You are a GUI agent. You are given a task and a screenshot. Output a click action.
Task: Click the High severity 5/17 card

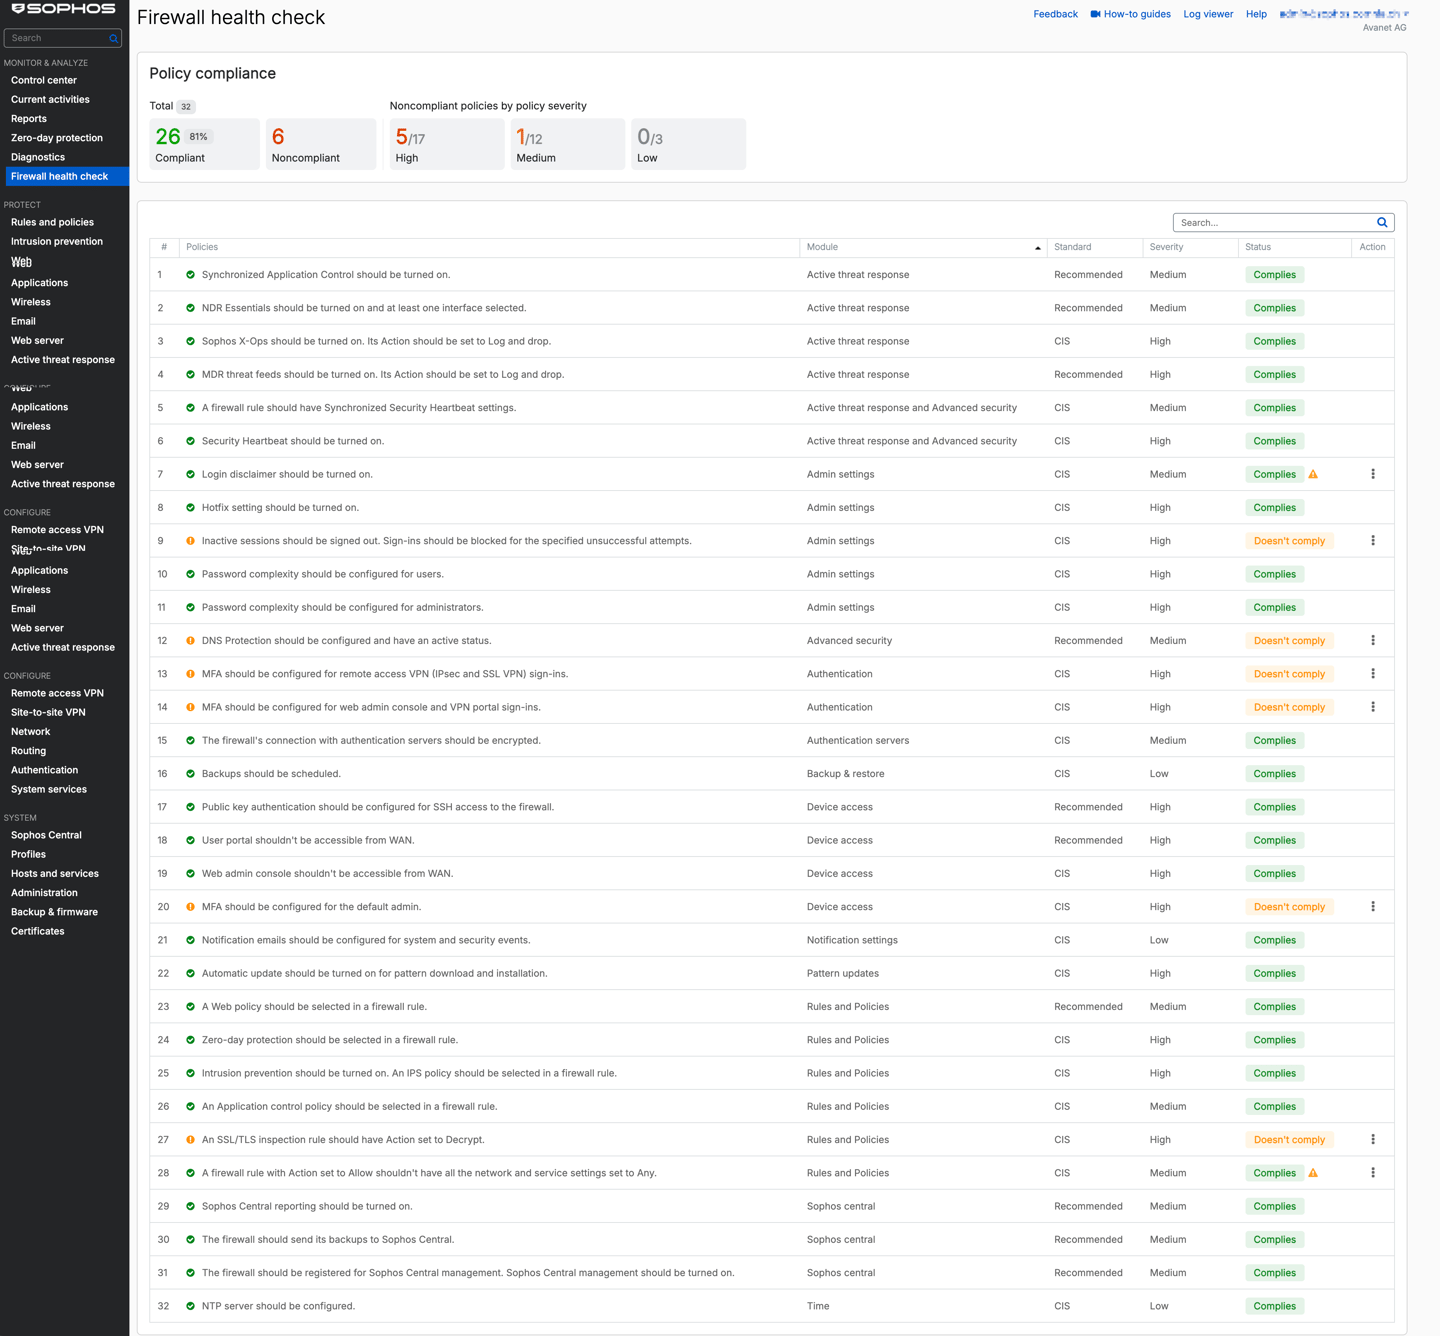[447, 144]
